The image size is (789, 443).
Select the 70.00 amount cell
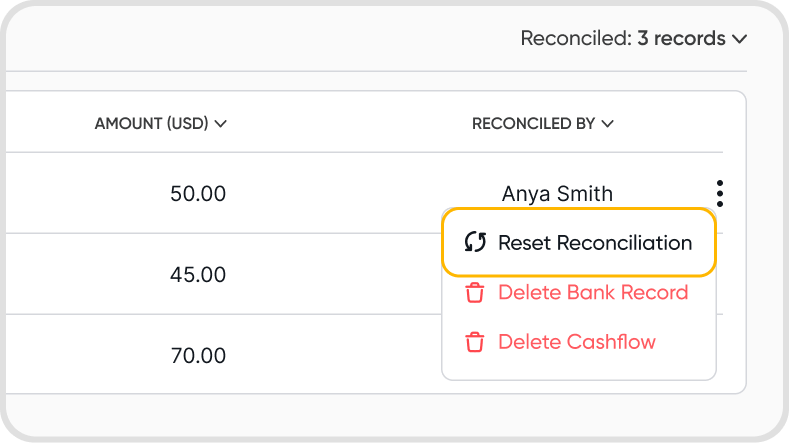(198, 355)
